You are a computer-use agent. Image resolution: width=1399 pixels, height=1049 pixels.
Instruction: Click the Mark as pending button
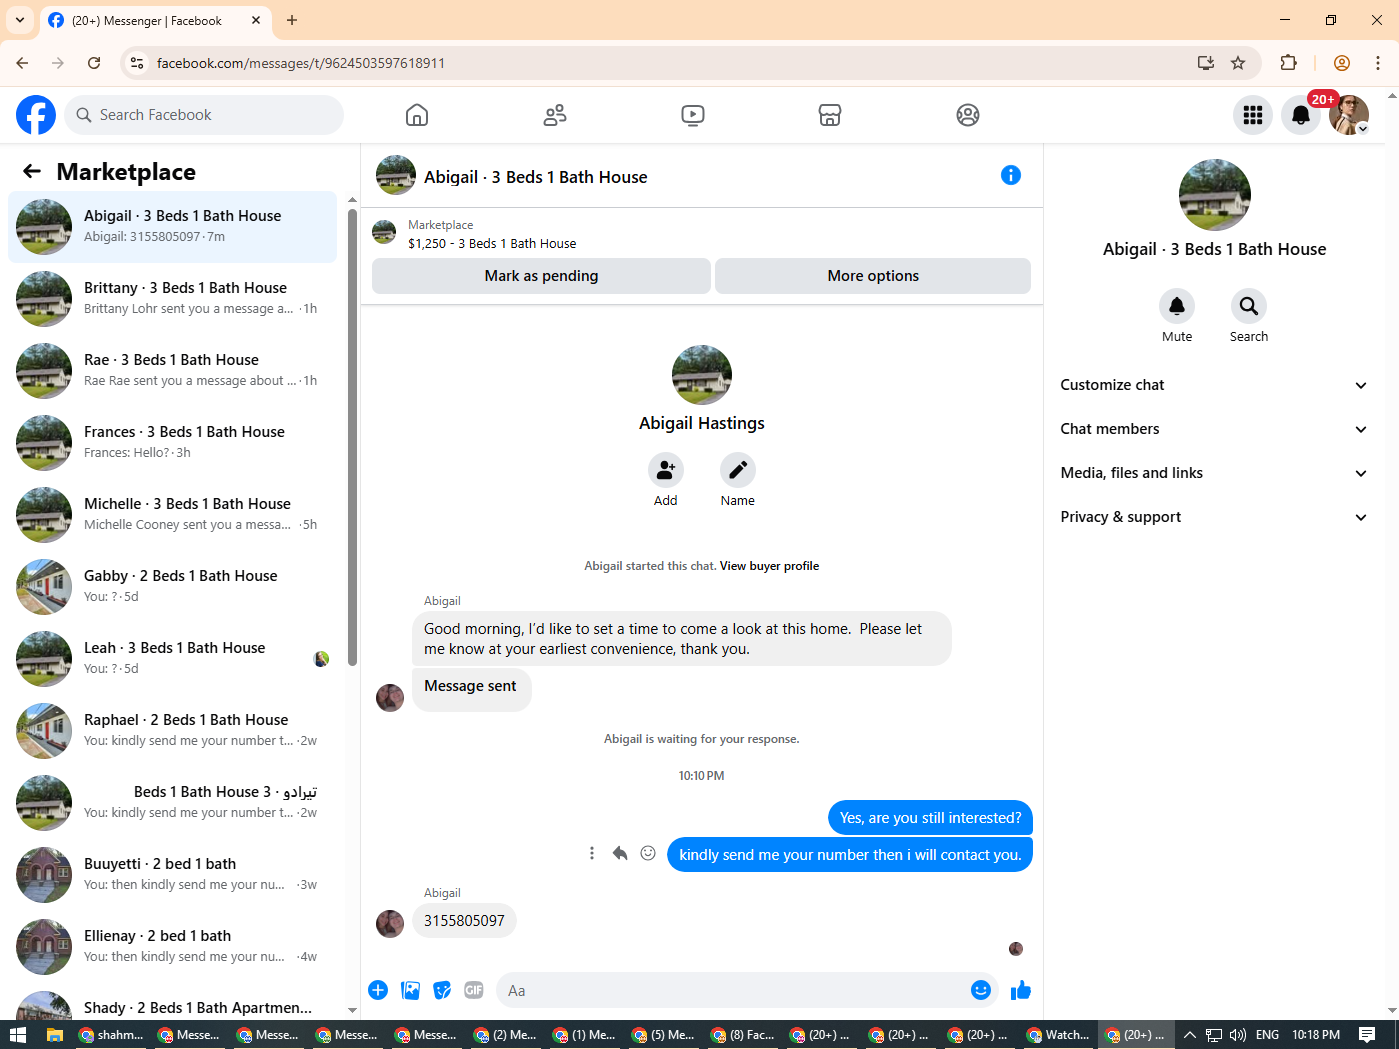pyautogui.click(x=541, y=276)
